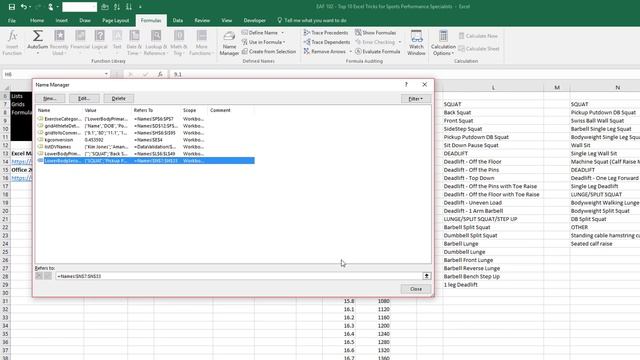Click the Scope column header

tap(189, 110)
